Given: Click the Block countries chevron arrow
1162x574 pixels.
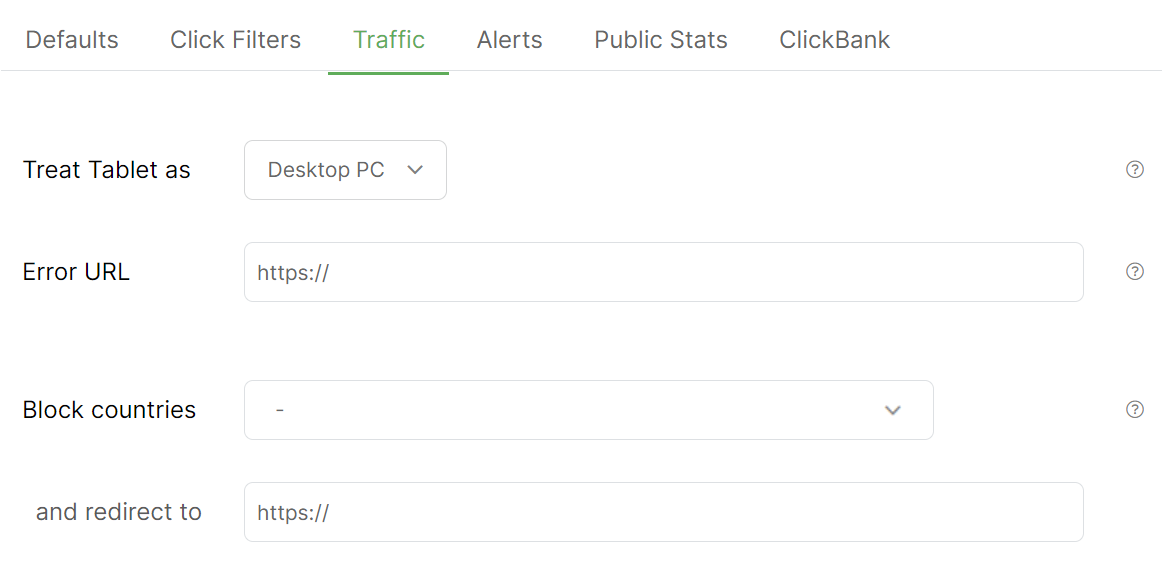Looking at the screenshot, I should click(893, 410).
